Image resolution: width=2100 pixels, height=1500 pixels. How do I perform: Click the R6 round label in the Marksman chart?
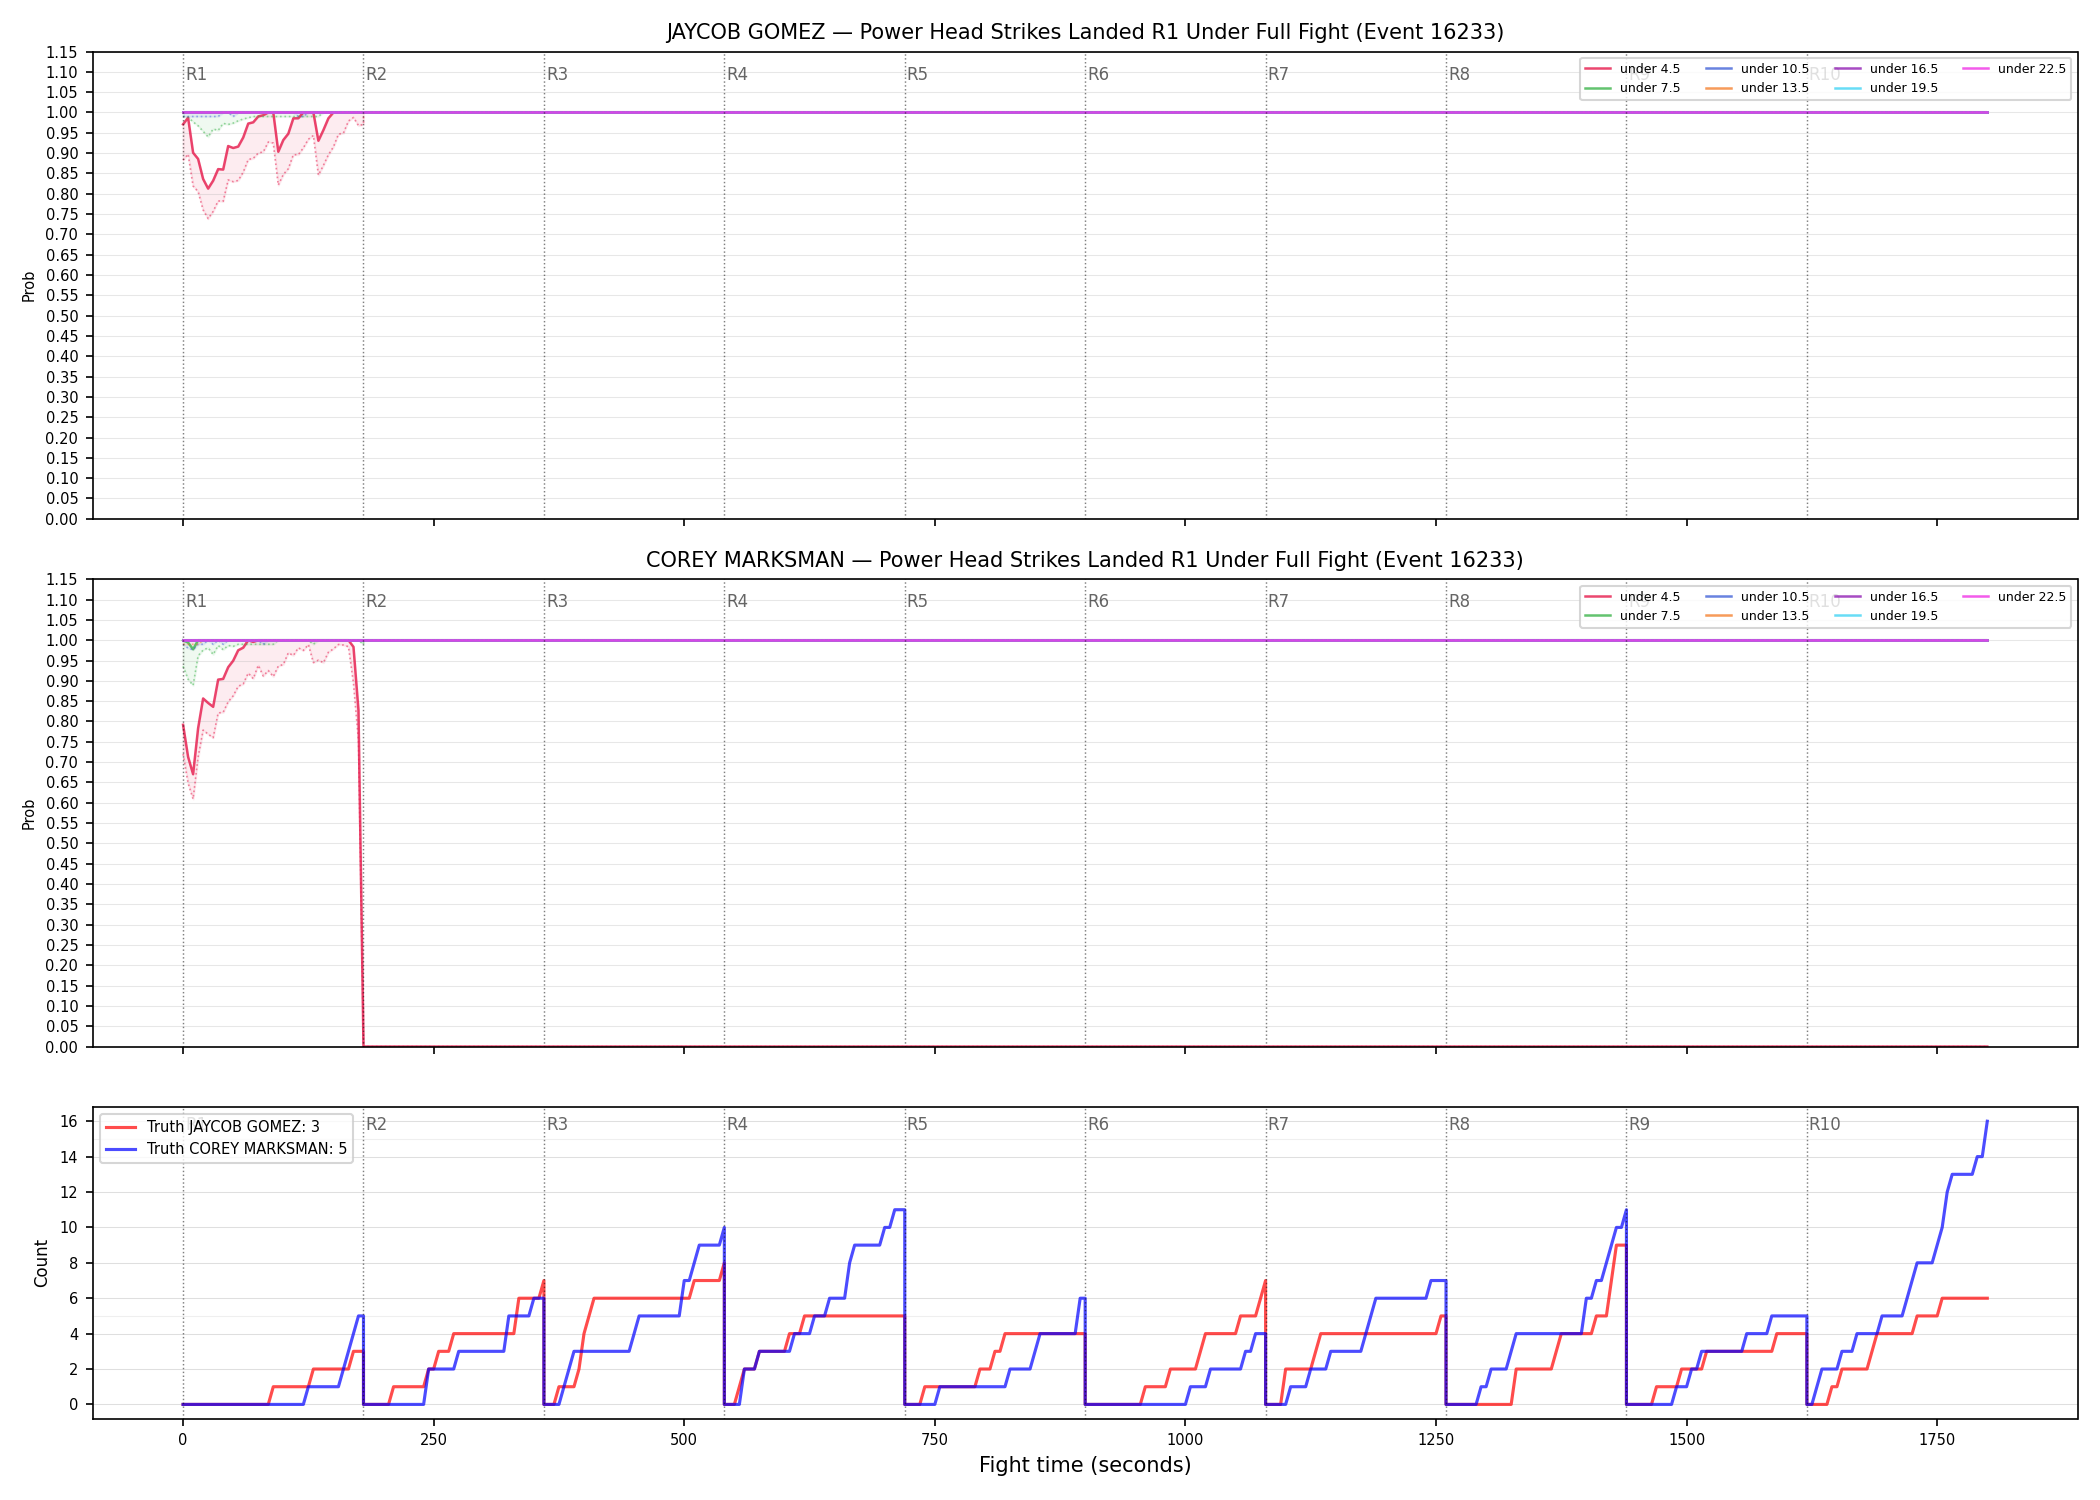(x=1098, y=601)
